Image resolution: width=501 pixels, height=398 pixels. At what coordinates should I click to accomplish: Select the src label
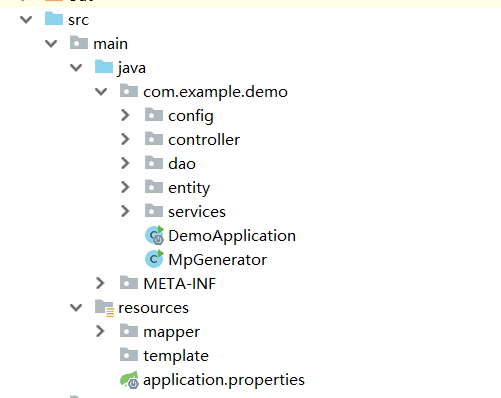tap(79, 20)
